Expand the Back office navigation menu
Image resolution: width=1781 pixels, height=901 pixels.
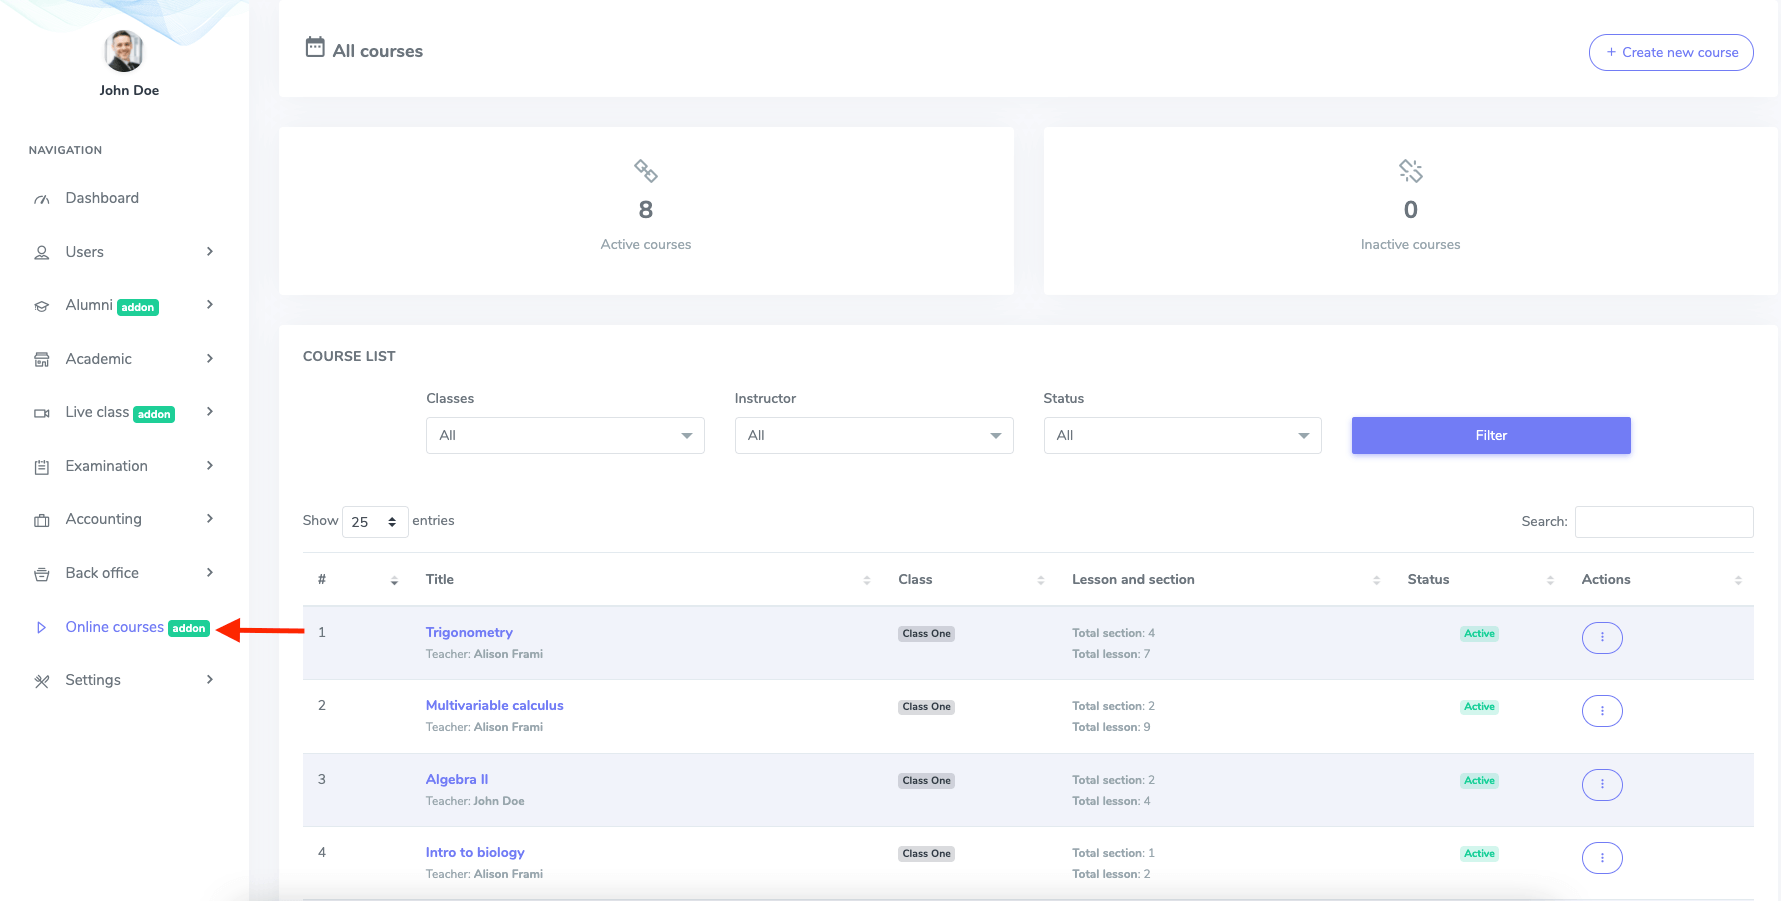101,572
